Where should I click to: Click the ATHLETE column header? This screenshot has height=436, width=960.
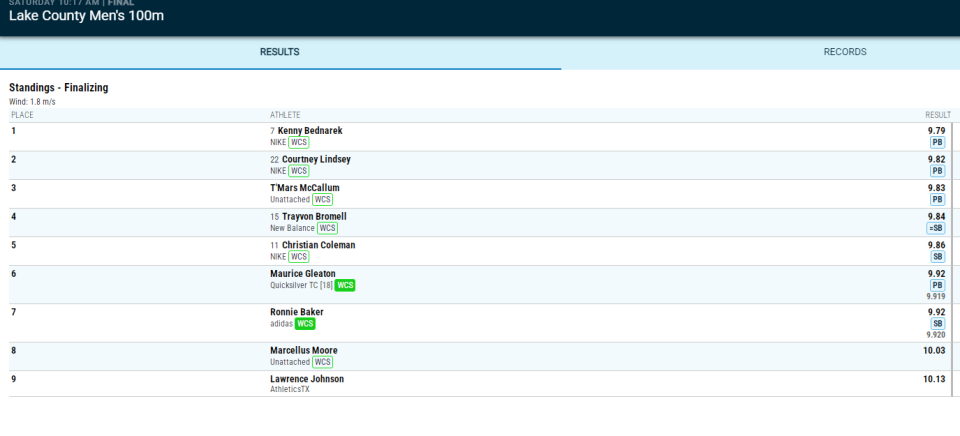coord(285,115)
